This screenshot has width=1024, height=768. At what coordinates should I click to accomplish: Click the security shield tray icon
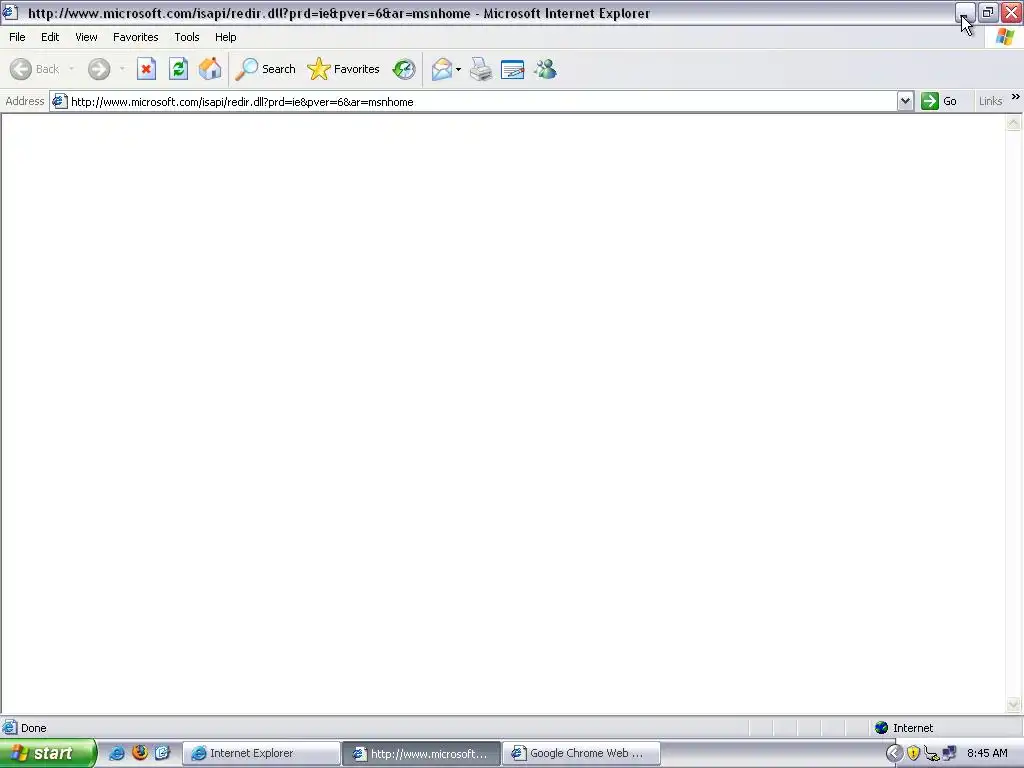pyautogui.click(x=913, y=754)
